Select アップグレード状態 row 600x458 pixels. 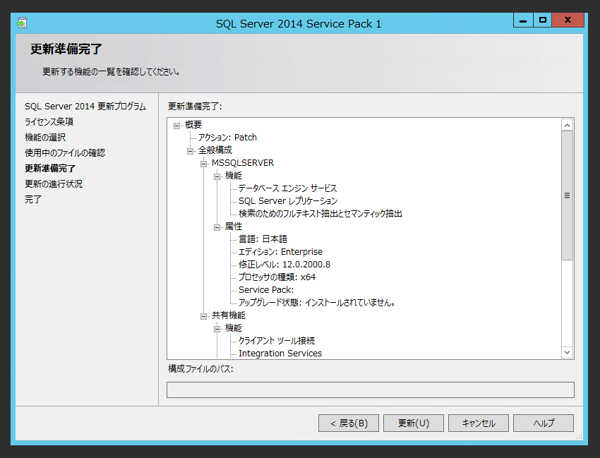316,303
